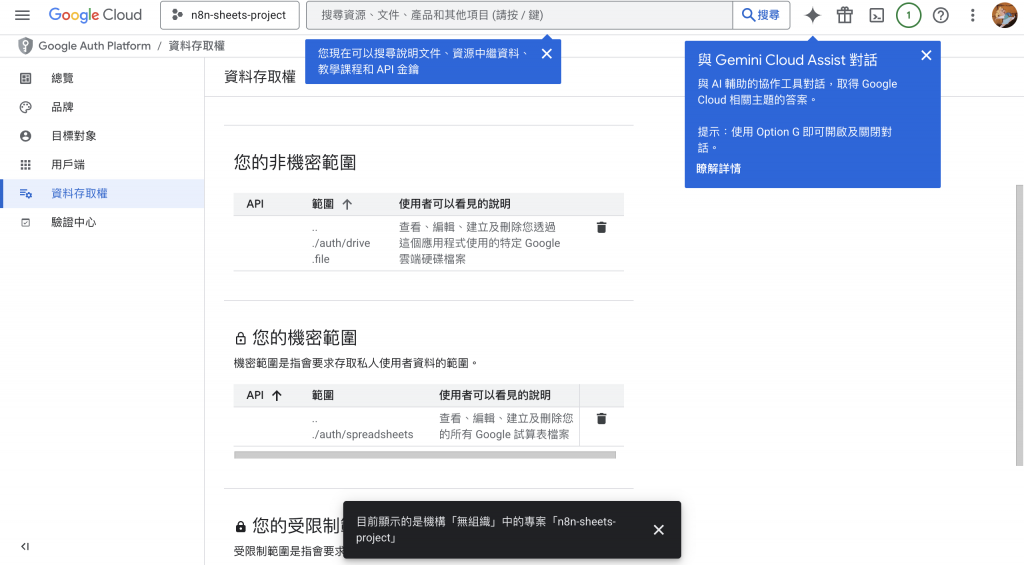Click the 您的非機密範圍 heading
Image resolution: width=1024 pixels, height=565 pixels.
[x=295, y=163]
